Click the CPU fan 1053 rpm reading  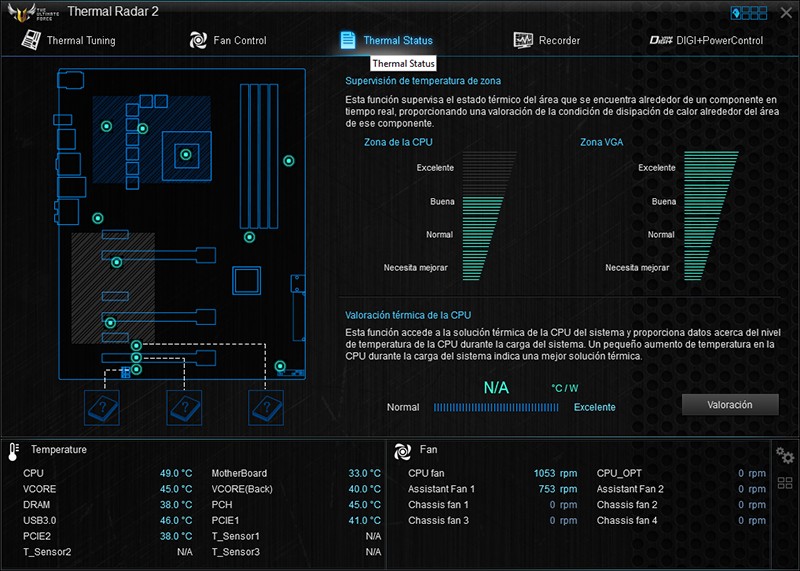point(556,473)
